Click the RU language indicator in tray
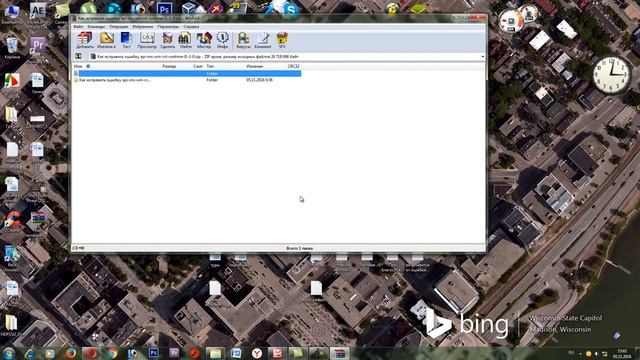This screenshot has height=360, width=640. (x=571, y=353)
